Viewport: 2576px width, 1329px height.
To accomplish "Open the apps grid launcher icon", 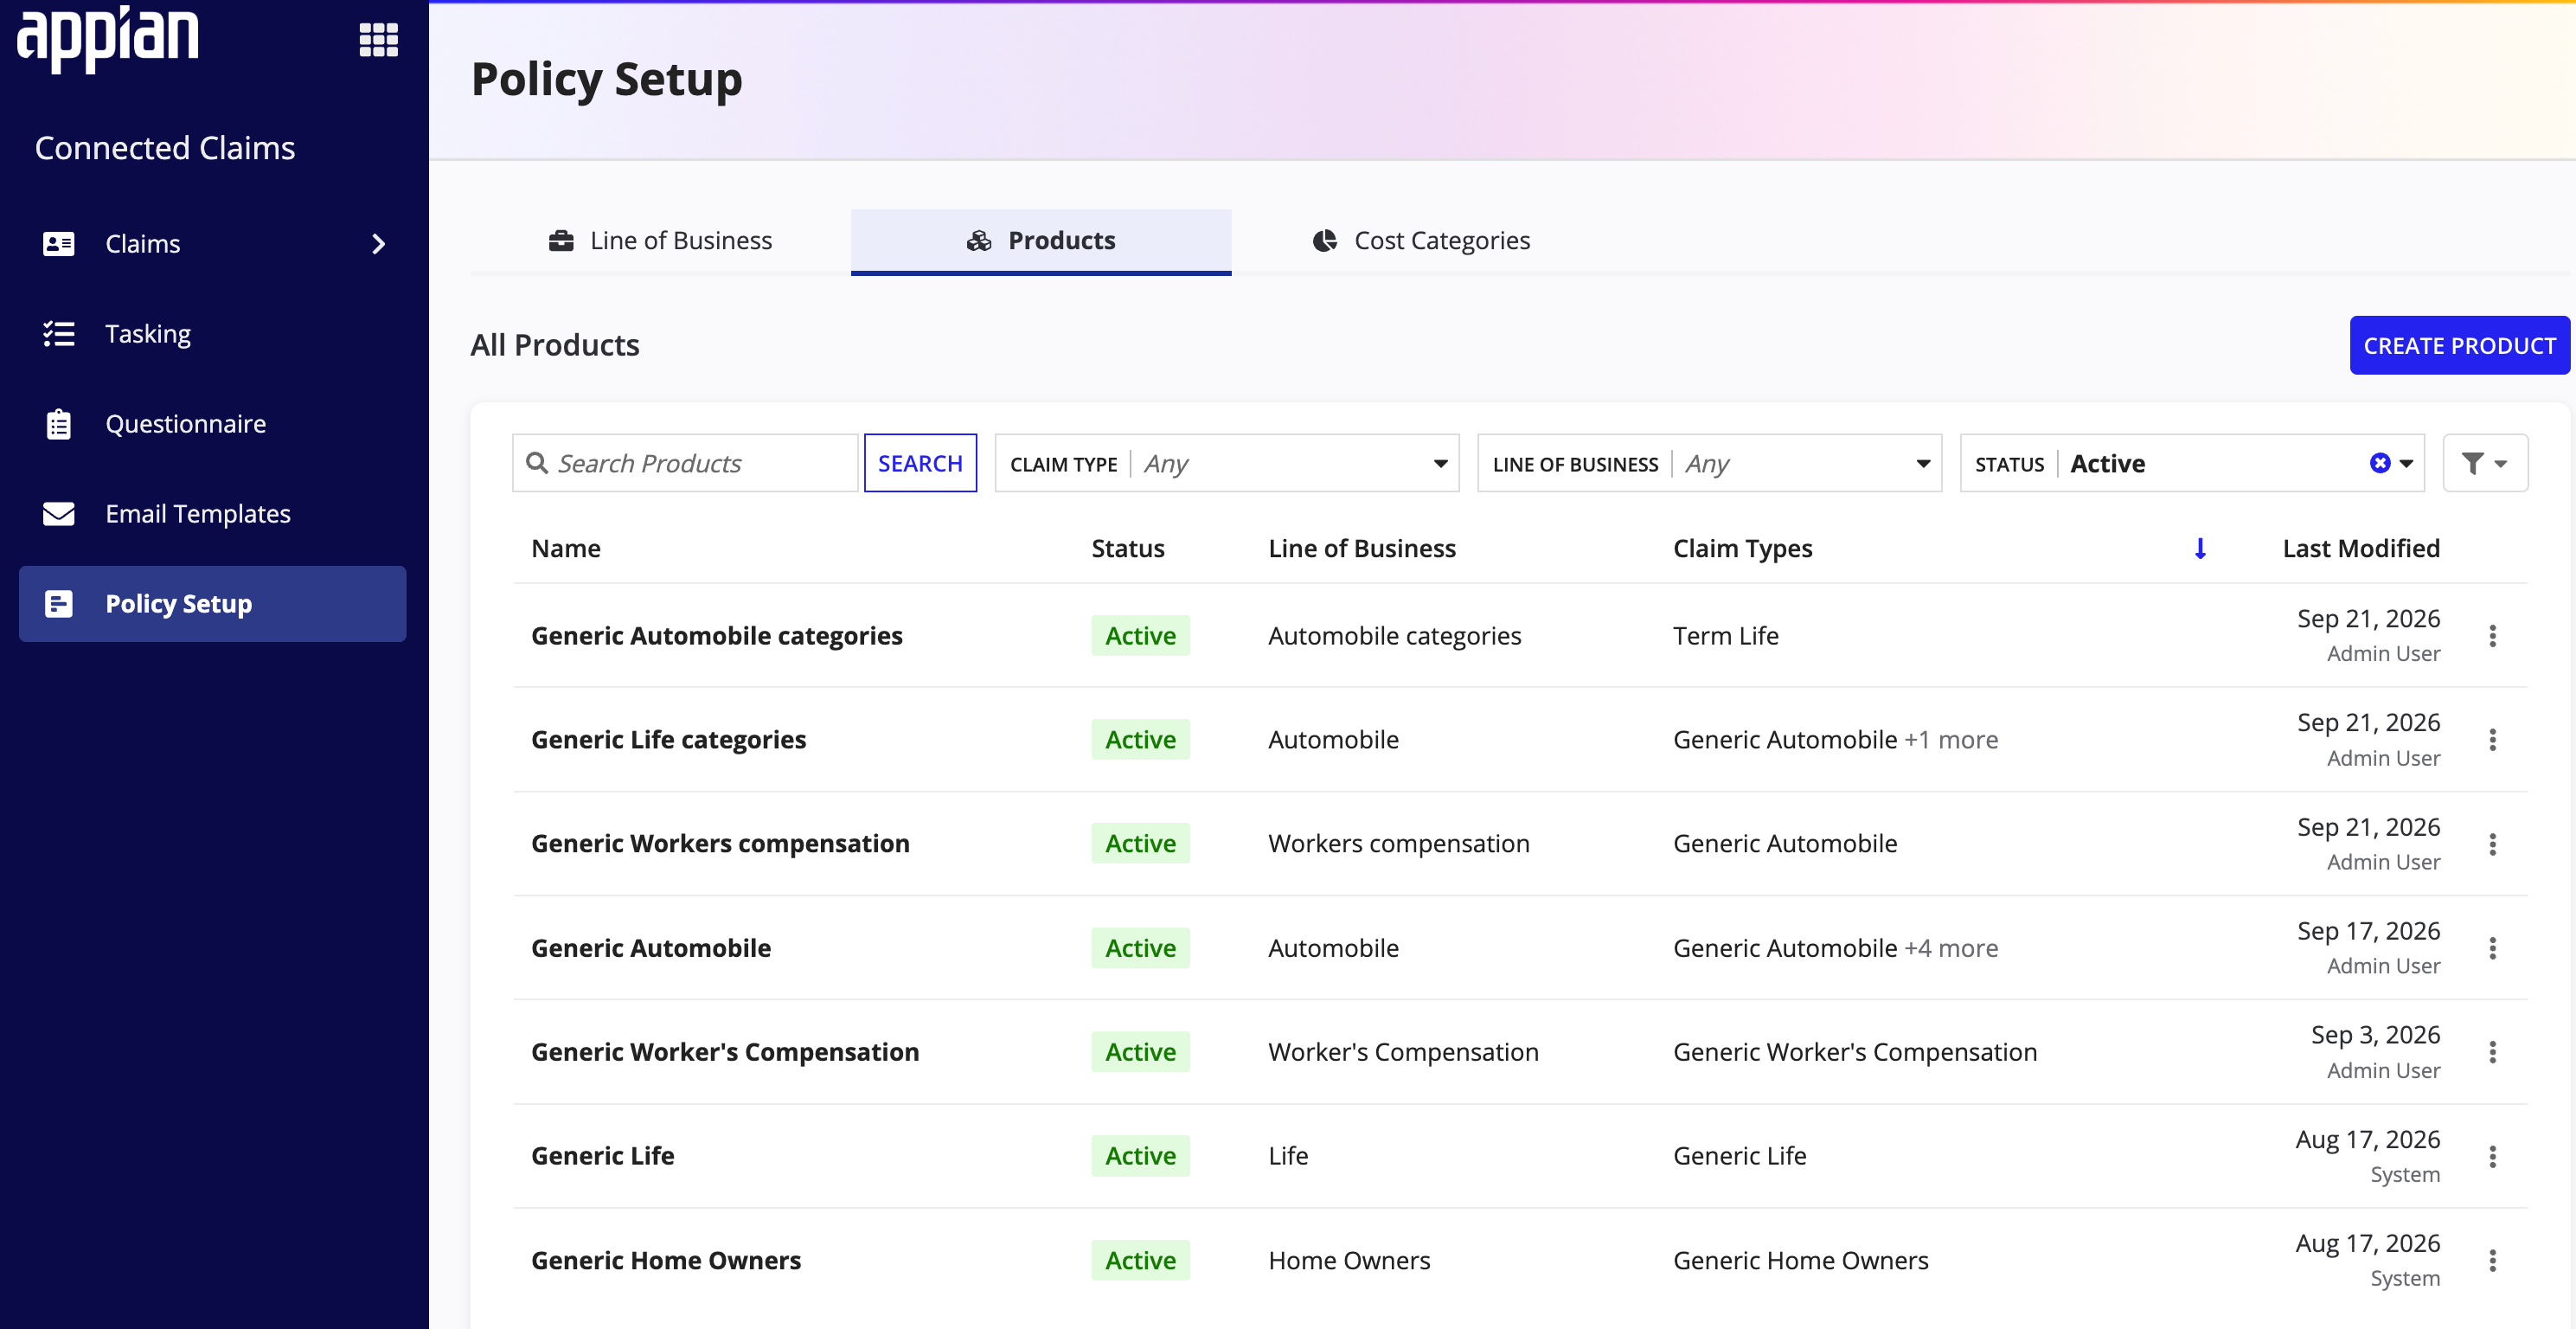I will click(378, 40).
